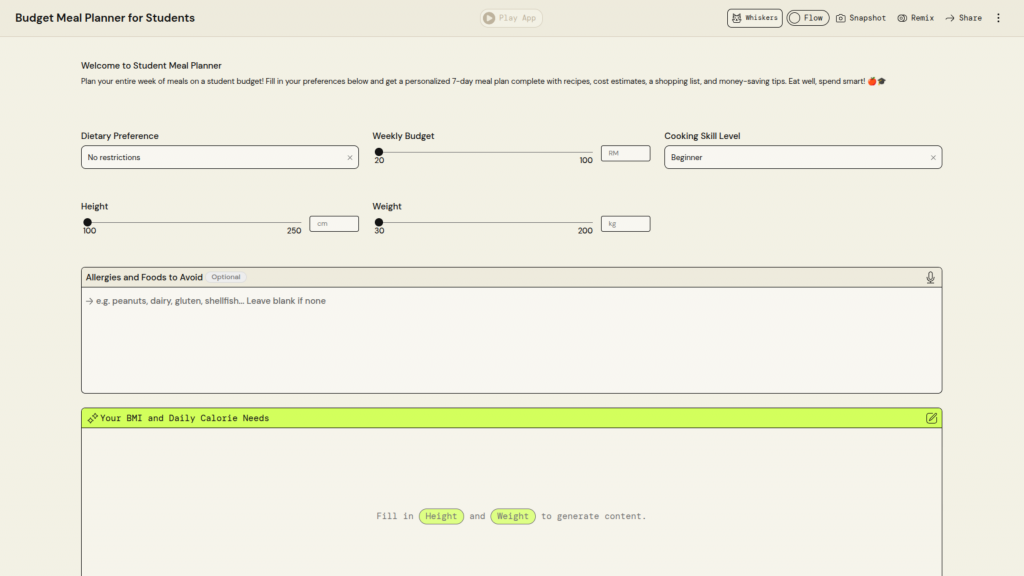The width and height of the screenshot is (1024, 576).
Task: Clear the Cooking Skill Level selection
Action: (933, 157)
